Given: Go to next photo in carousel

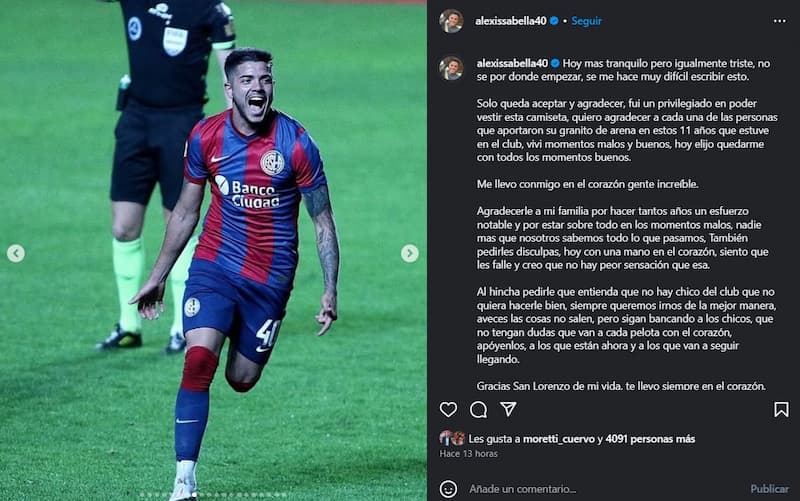Looking at the screenshot, I should (x=409, y=253).
